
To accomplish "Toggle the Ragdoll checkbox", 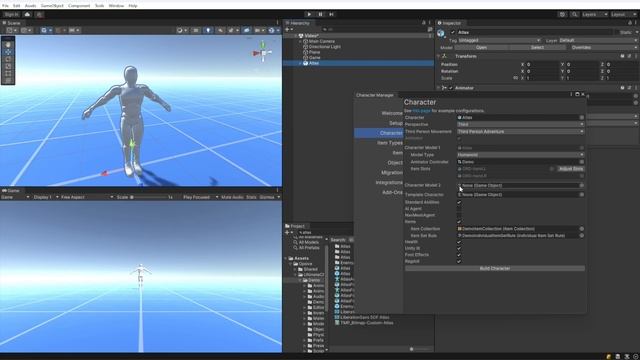I will tap(459, 261).
